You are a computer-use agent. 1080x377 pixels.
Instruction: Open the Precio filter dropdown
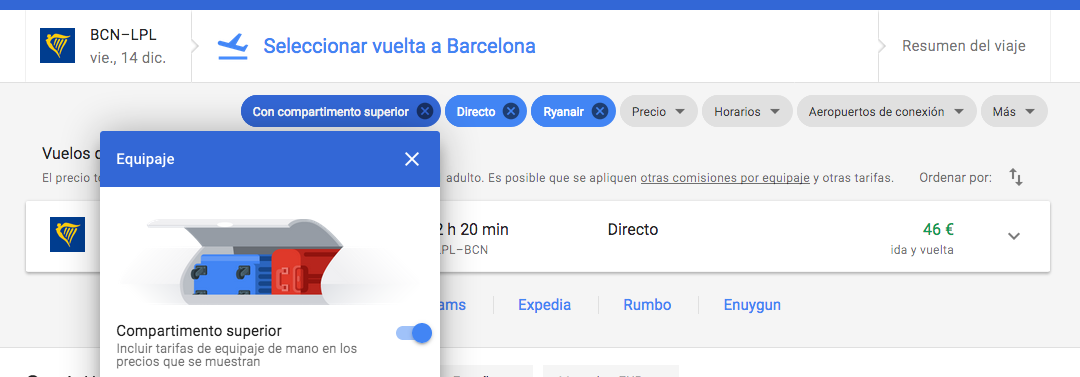[658, 112]
